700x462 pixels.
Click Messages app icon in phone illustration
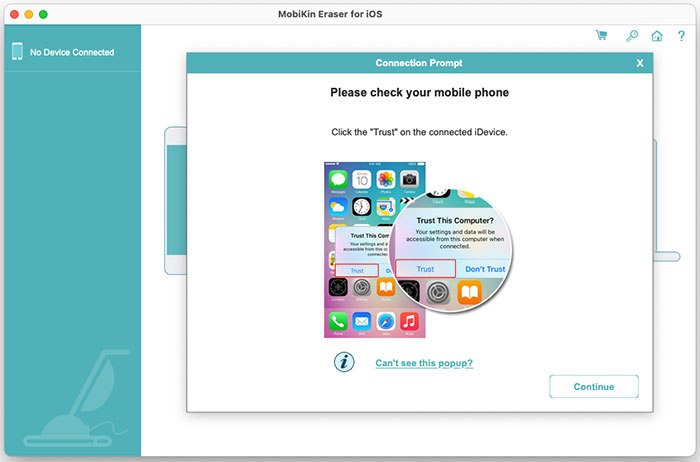[x=337, y=180]
